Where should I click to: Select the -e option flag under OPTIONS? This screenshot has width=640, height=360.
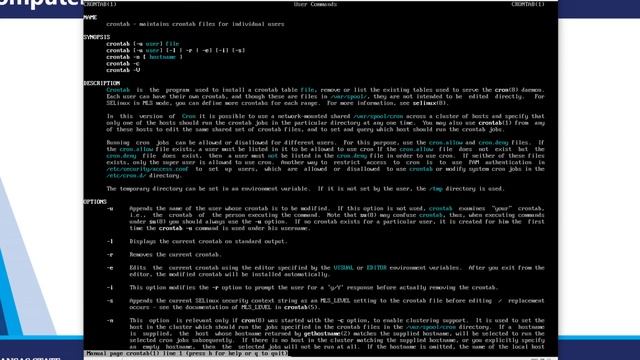tap(110, 268)
